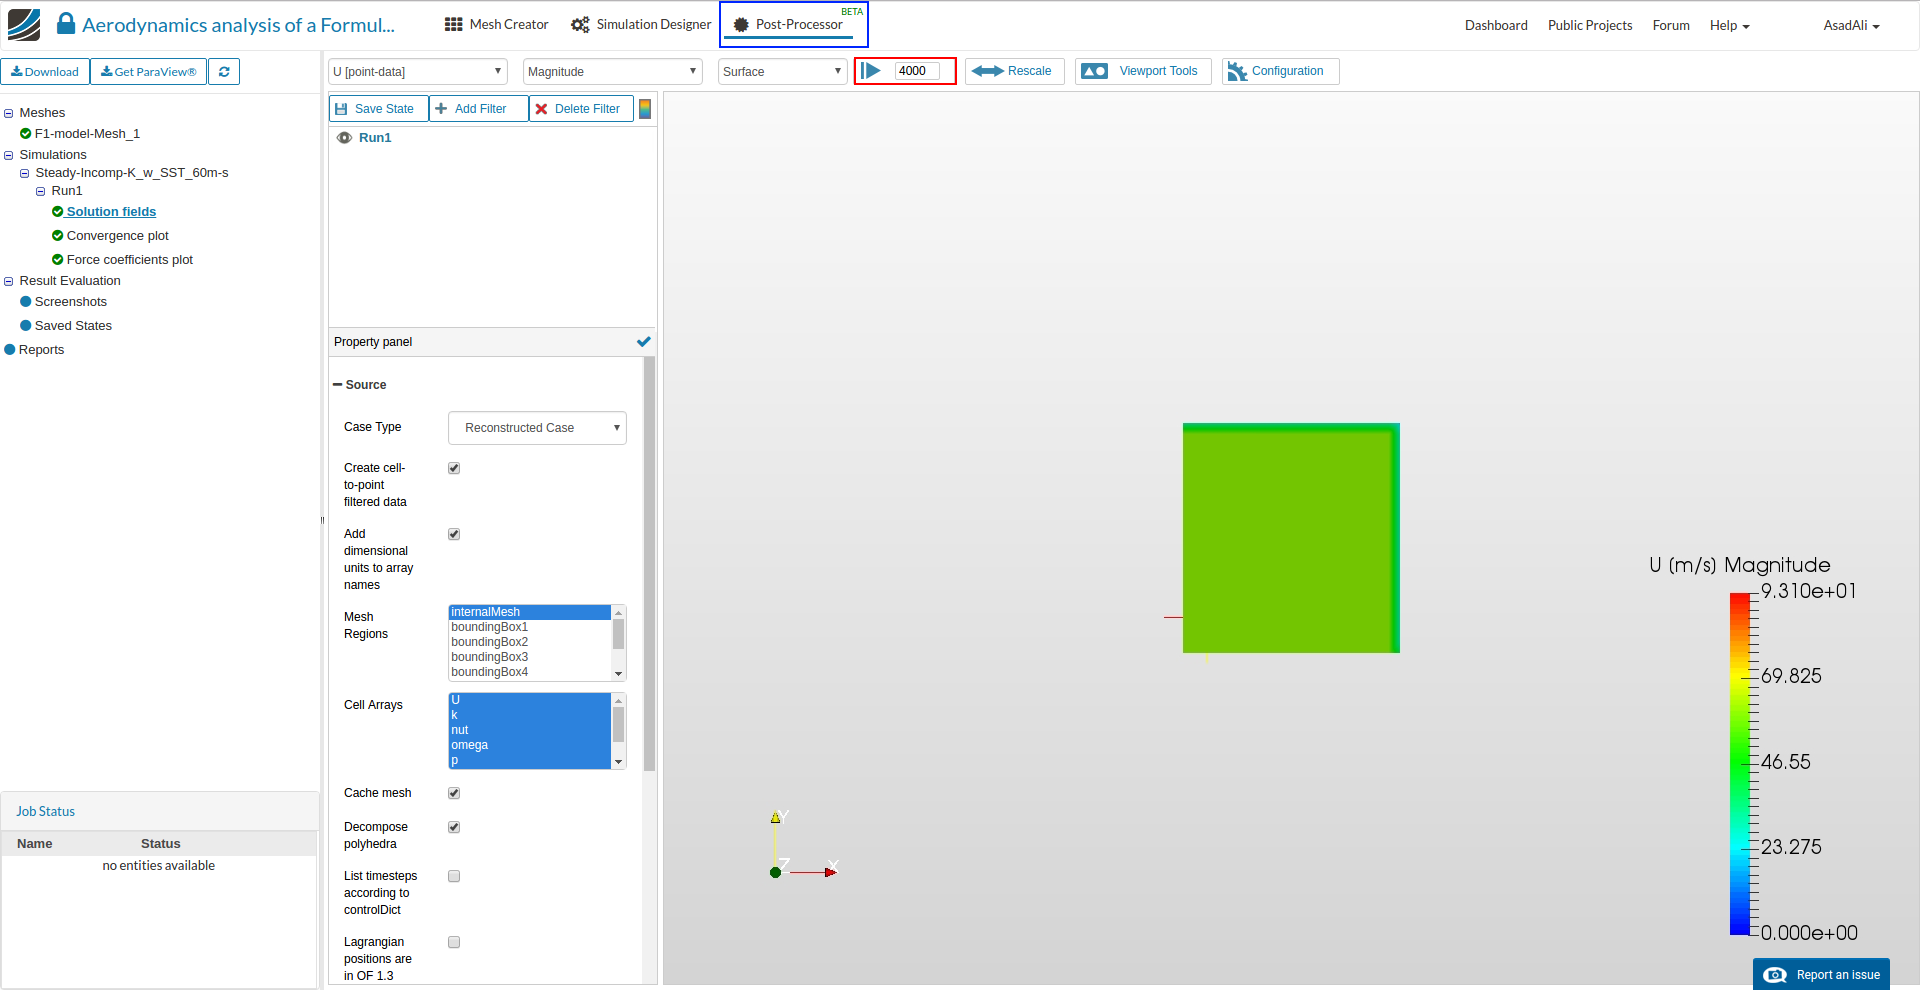Click the project lock icon
1920x990 pixels.
[66, 24]
